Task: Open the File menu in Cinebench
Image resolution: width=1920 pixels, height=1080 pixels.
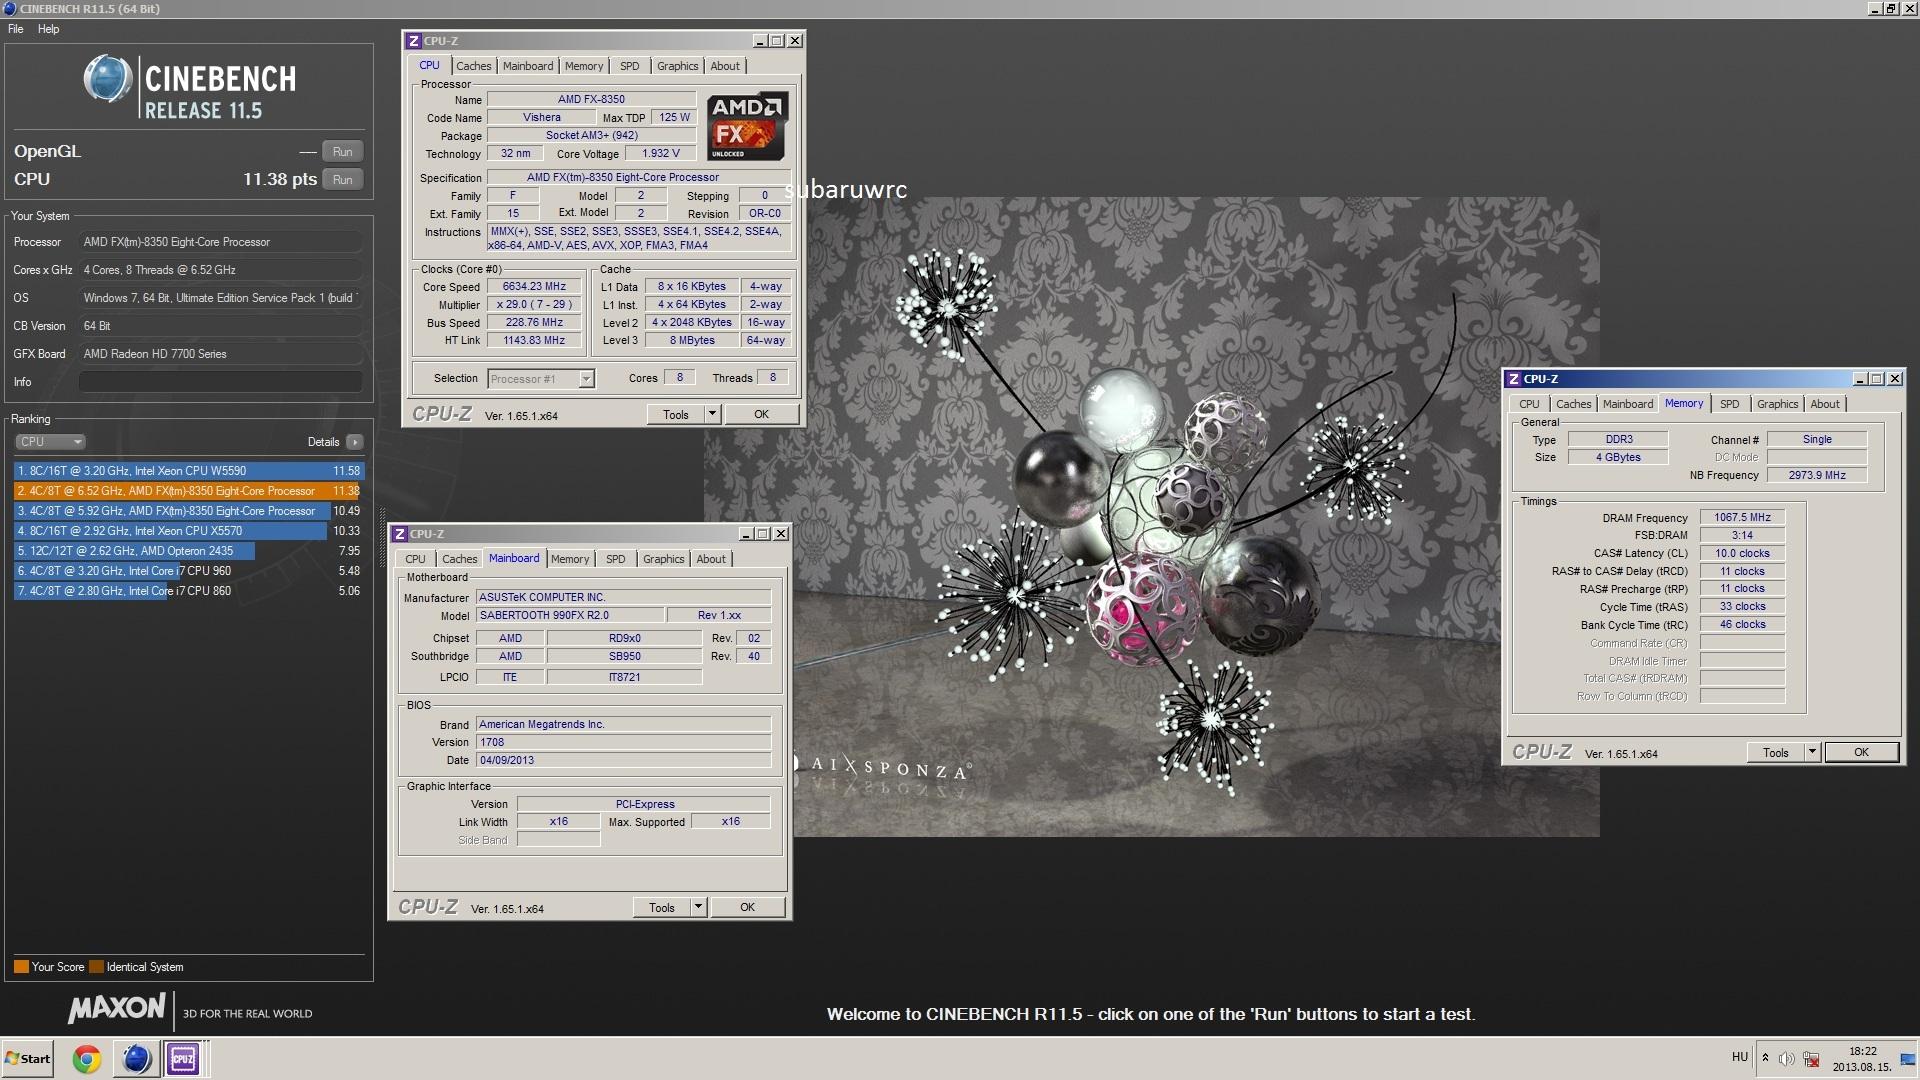Action: click(x=16, y=29)
